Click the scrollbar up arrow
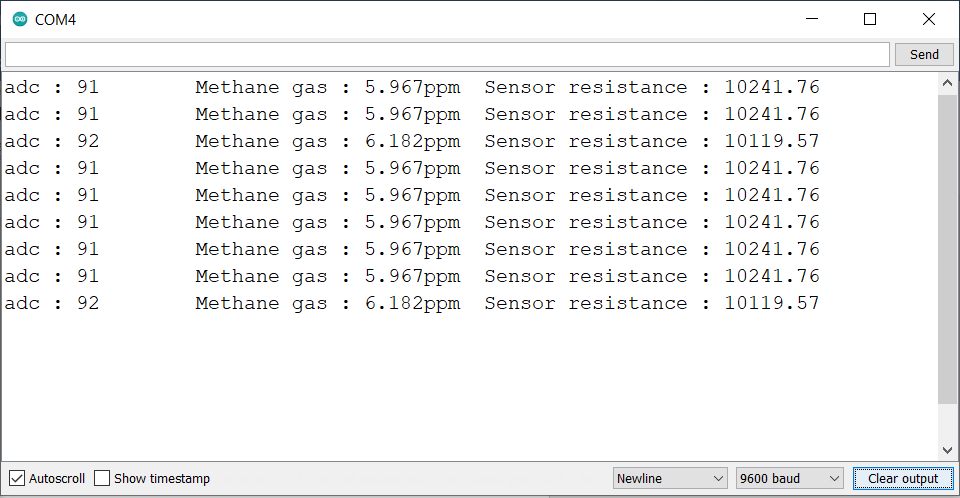The width and height of the screenshot is (960, 498). coord(947,83)
